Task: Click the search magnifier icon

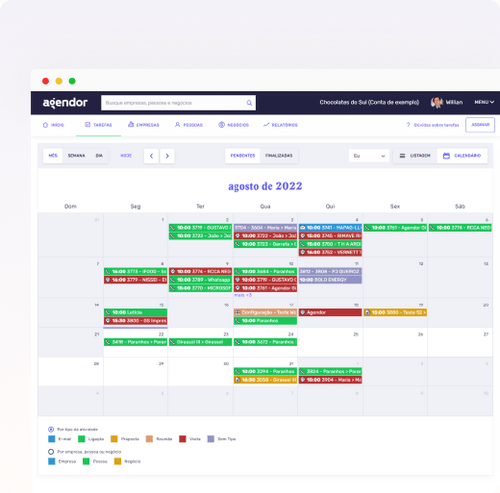Action: 249,103
